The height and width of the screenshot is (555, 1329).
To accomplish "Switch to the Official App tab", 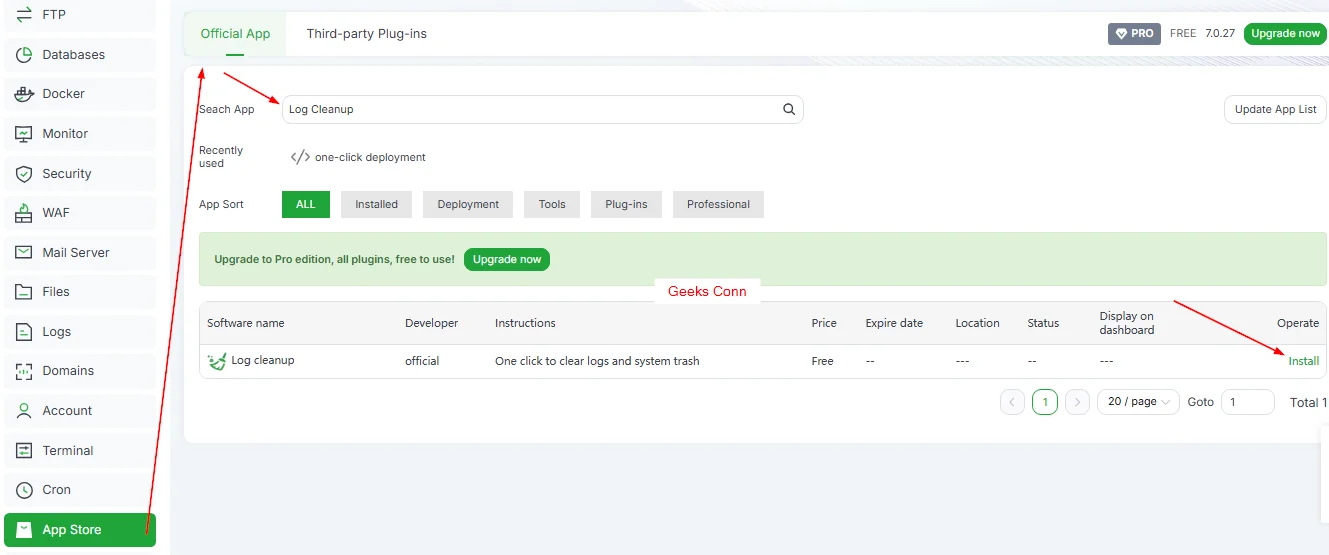I will [235, 34].
